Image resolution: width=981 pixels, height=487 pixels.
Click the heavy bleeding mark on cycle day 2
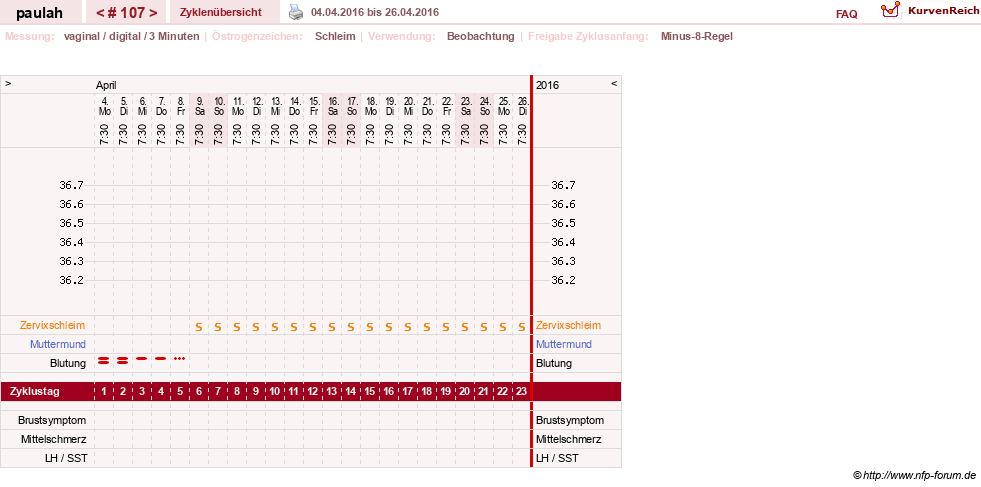123,359
